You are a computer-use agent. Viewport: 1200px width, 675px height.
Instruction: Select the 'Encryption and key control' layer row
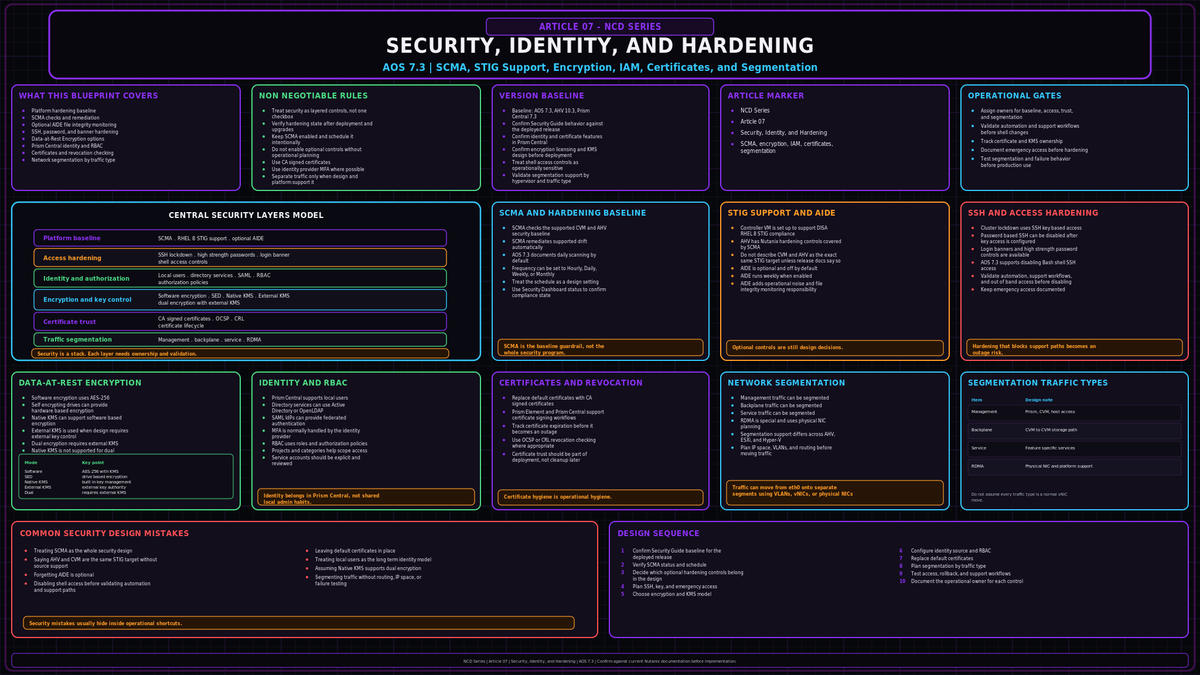coord(240,299)
